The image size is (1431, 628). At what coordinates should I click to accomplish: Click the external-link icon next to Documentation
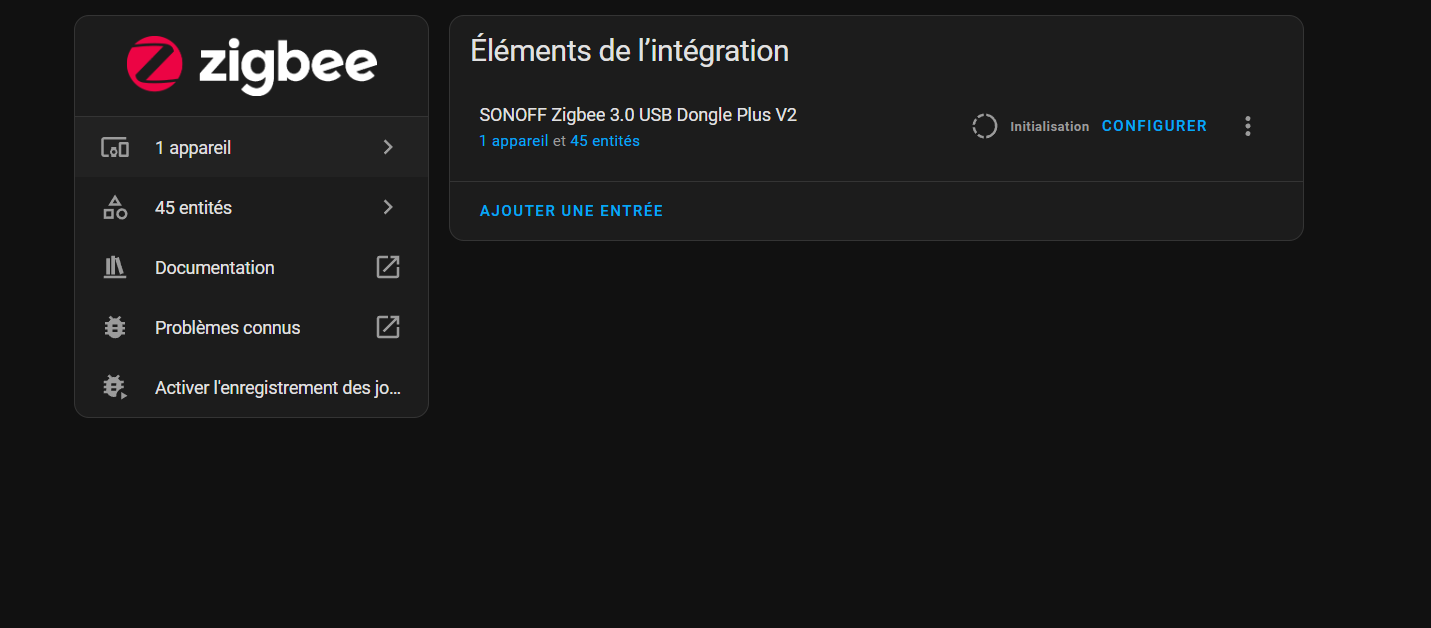click(x=388, y=267)
